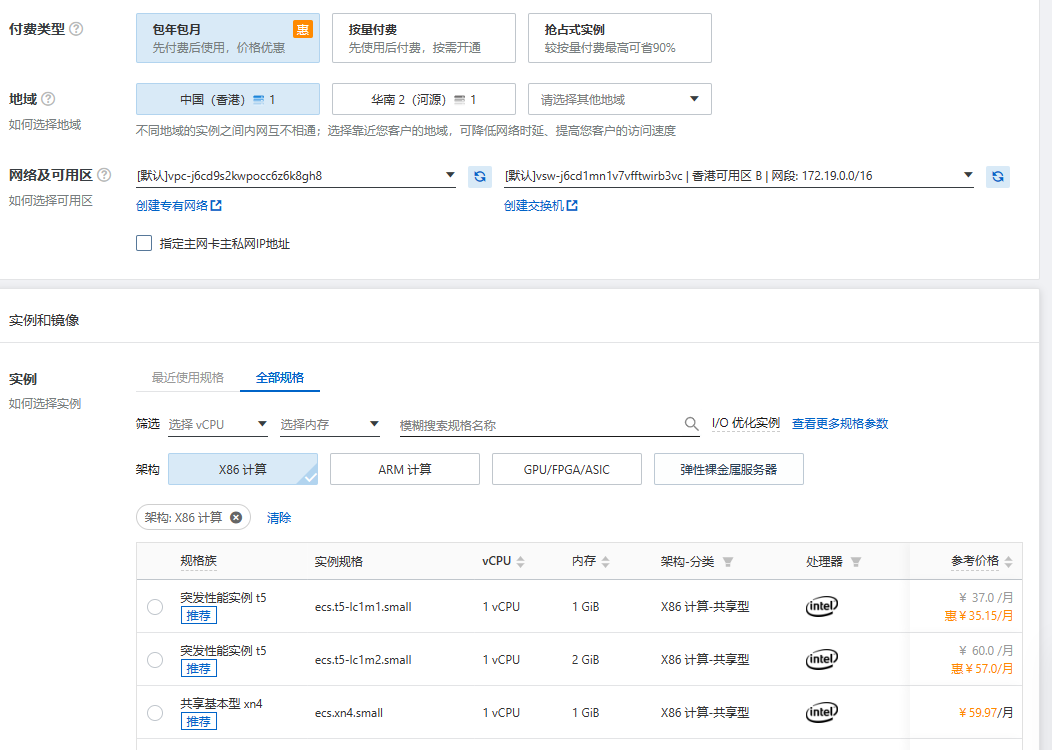Remove the 架构: X86 计算 filter tag
This screenshot has height=750, width=1052.
236,517
